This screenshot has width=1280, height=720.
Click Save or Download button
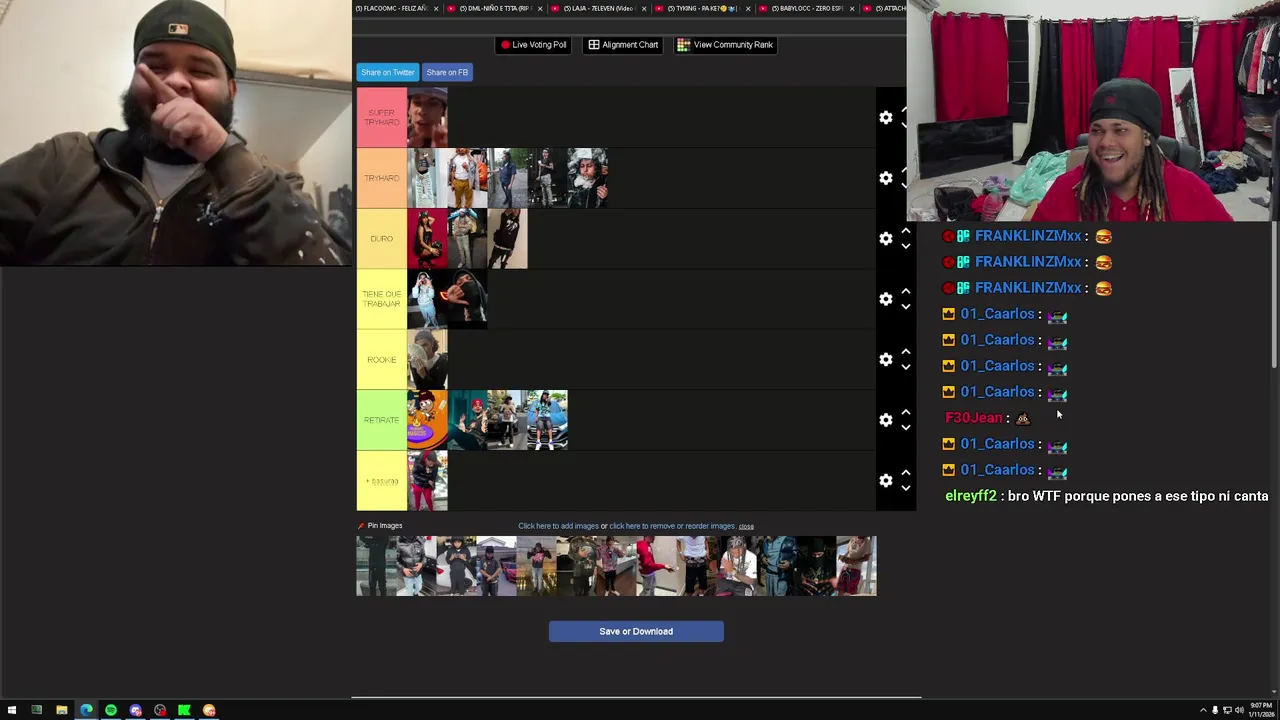(636, 631)
